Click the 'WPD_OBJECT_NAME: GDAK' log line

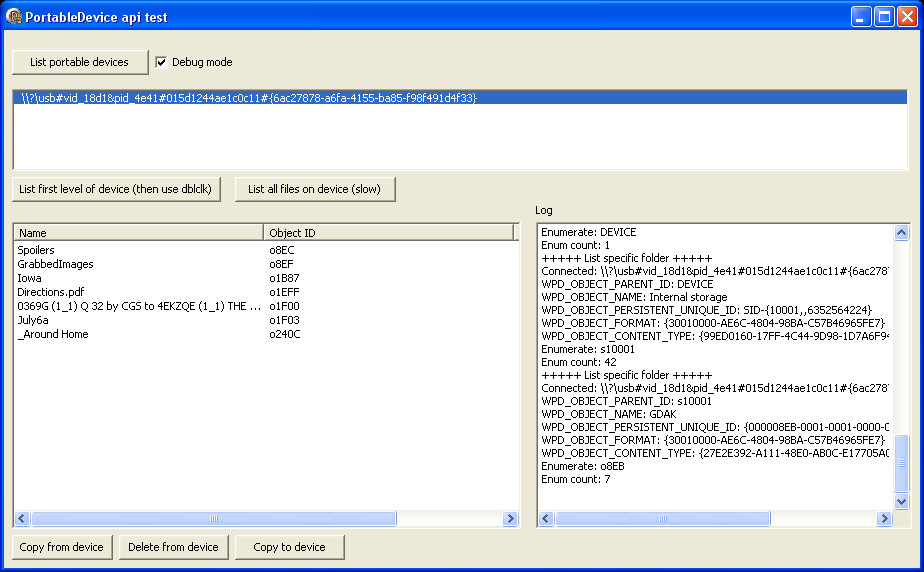tap(608, 414)
